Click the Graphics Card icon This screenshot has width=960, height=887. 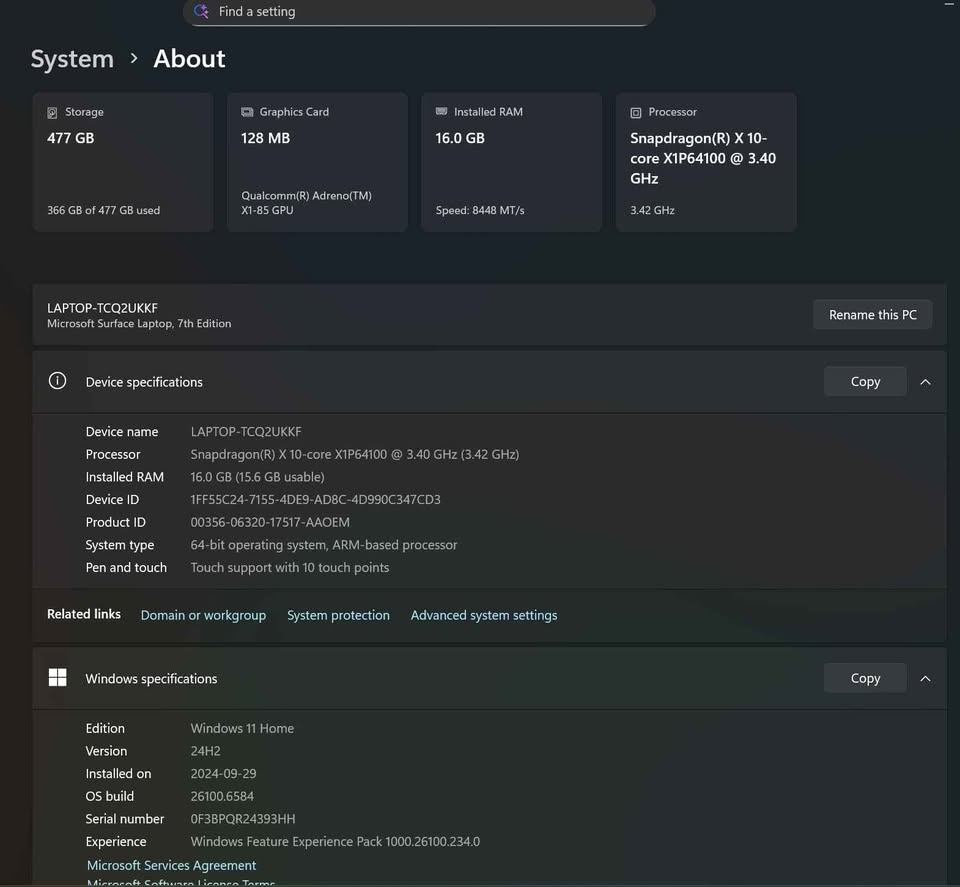point(247,112)
